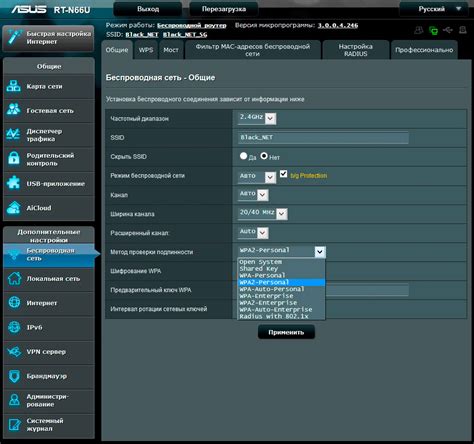Click the Guest Network (Гостевая сеть) icon
Viewport: 474px width, 444px height.
coord(13,110)
